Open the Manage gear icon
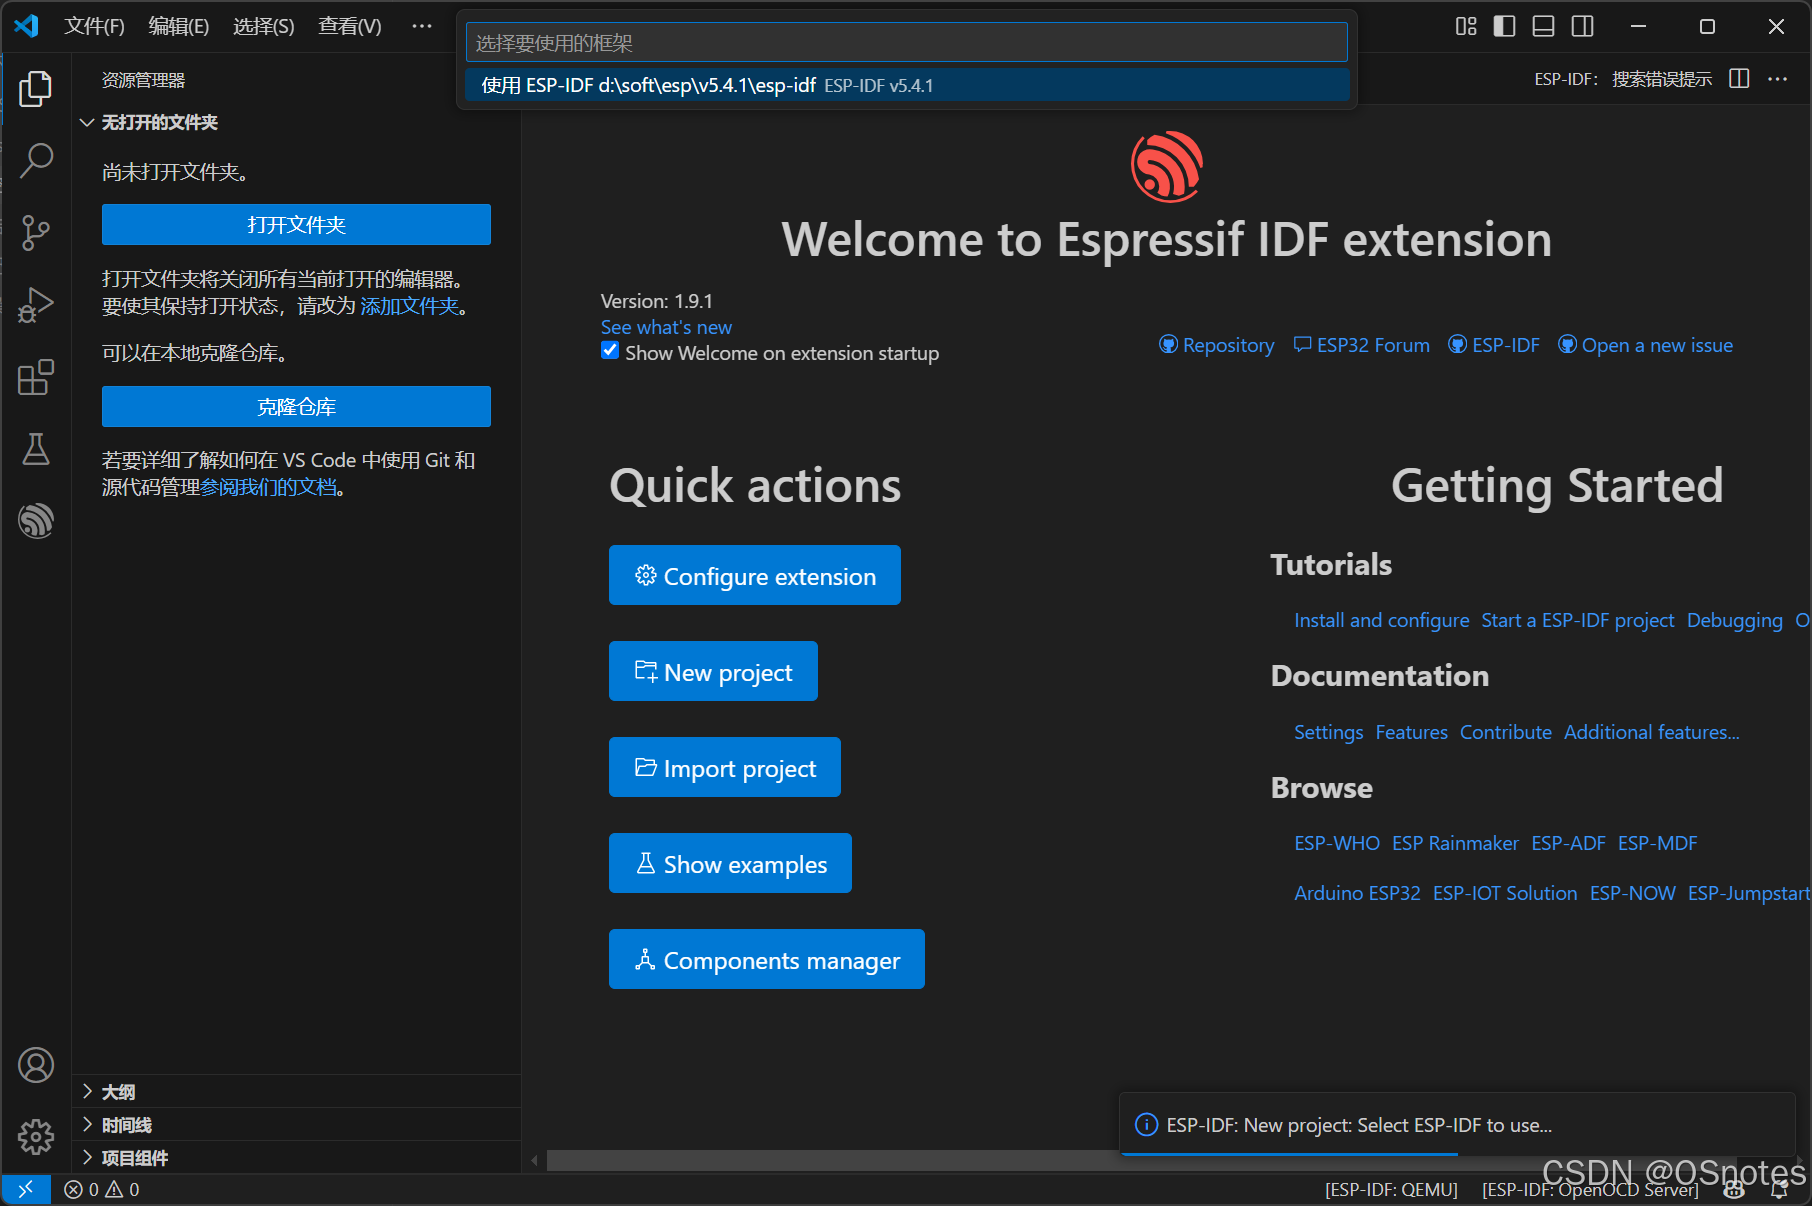Viewport: 1812px width, 1206px height. tap(36, 1137)
